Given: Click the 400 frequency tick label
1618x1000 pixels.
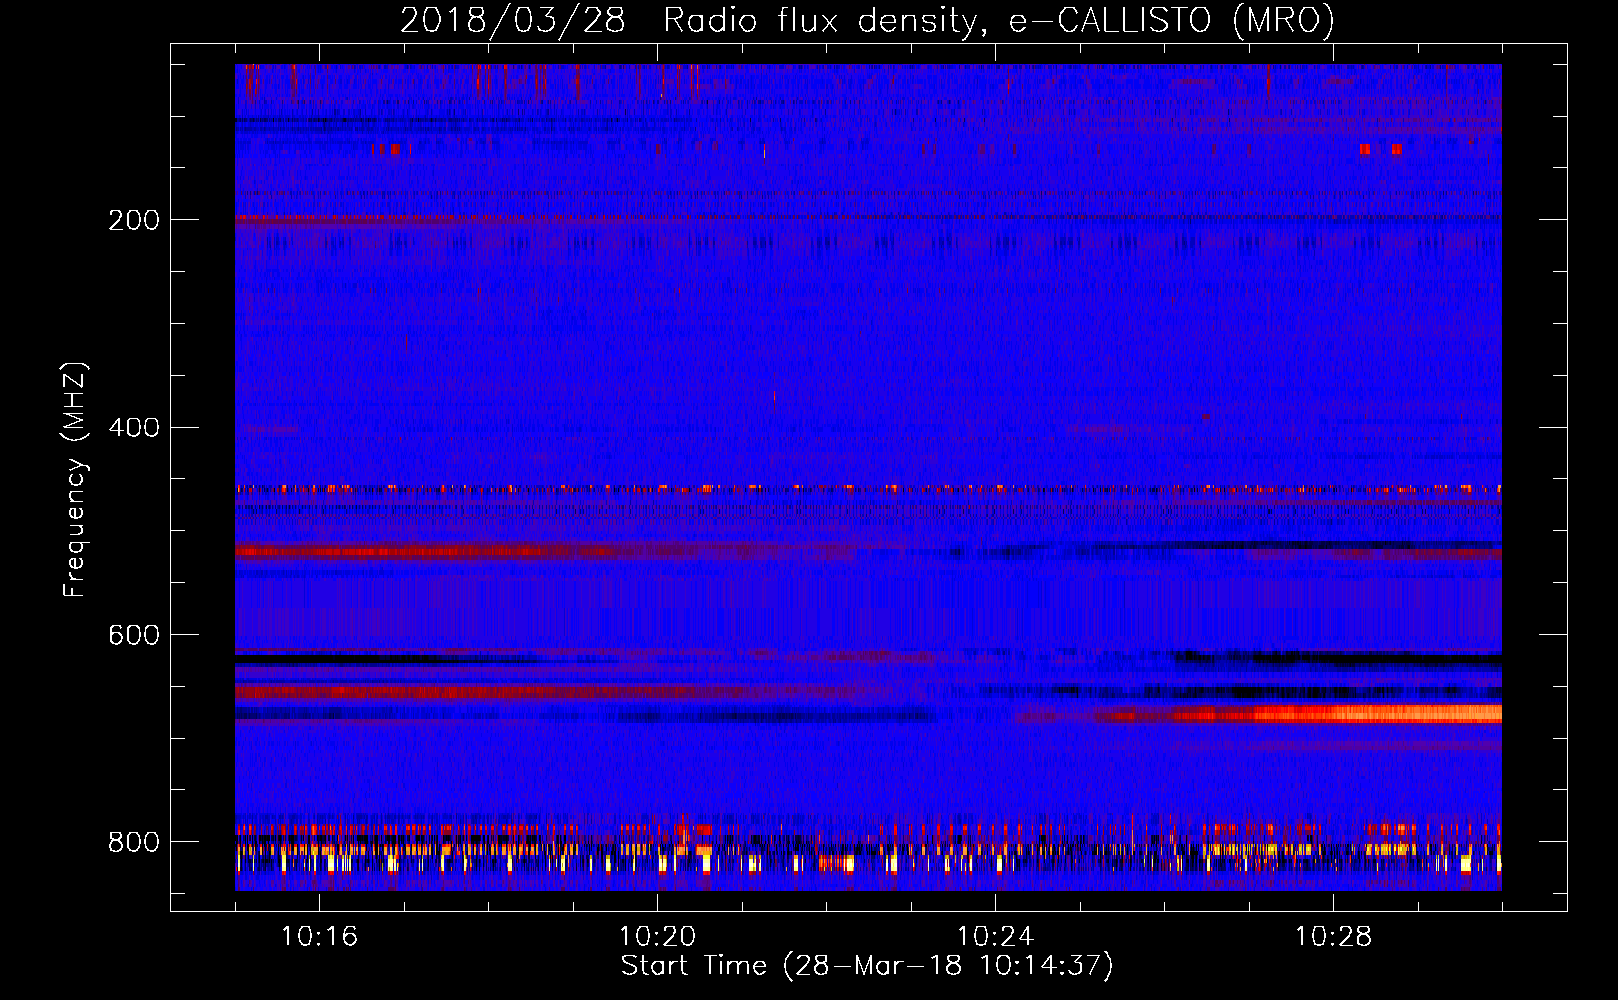Looking at the screenshot, I should click(x=133, y=428).
